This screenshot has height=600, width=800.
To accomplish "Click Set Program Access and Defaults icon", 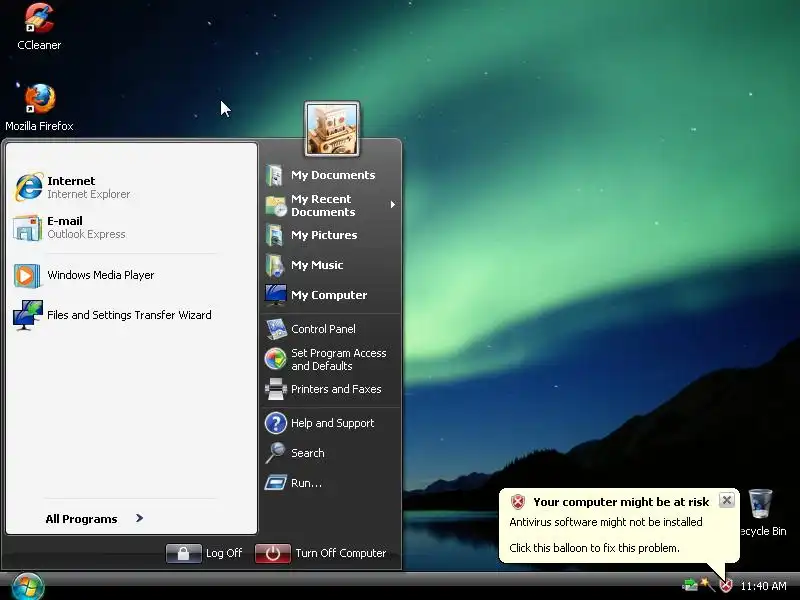I will click(276, 359).
